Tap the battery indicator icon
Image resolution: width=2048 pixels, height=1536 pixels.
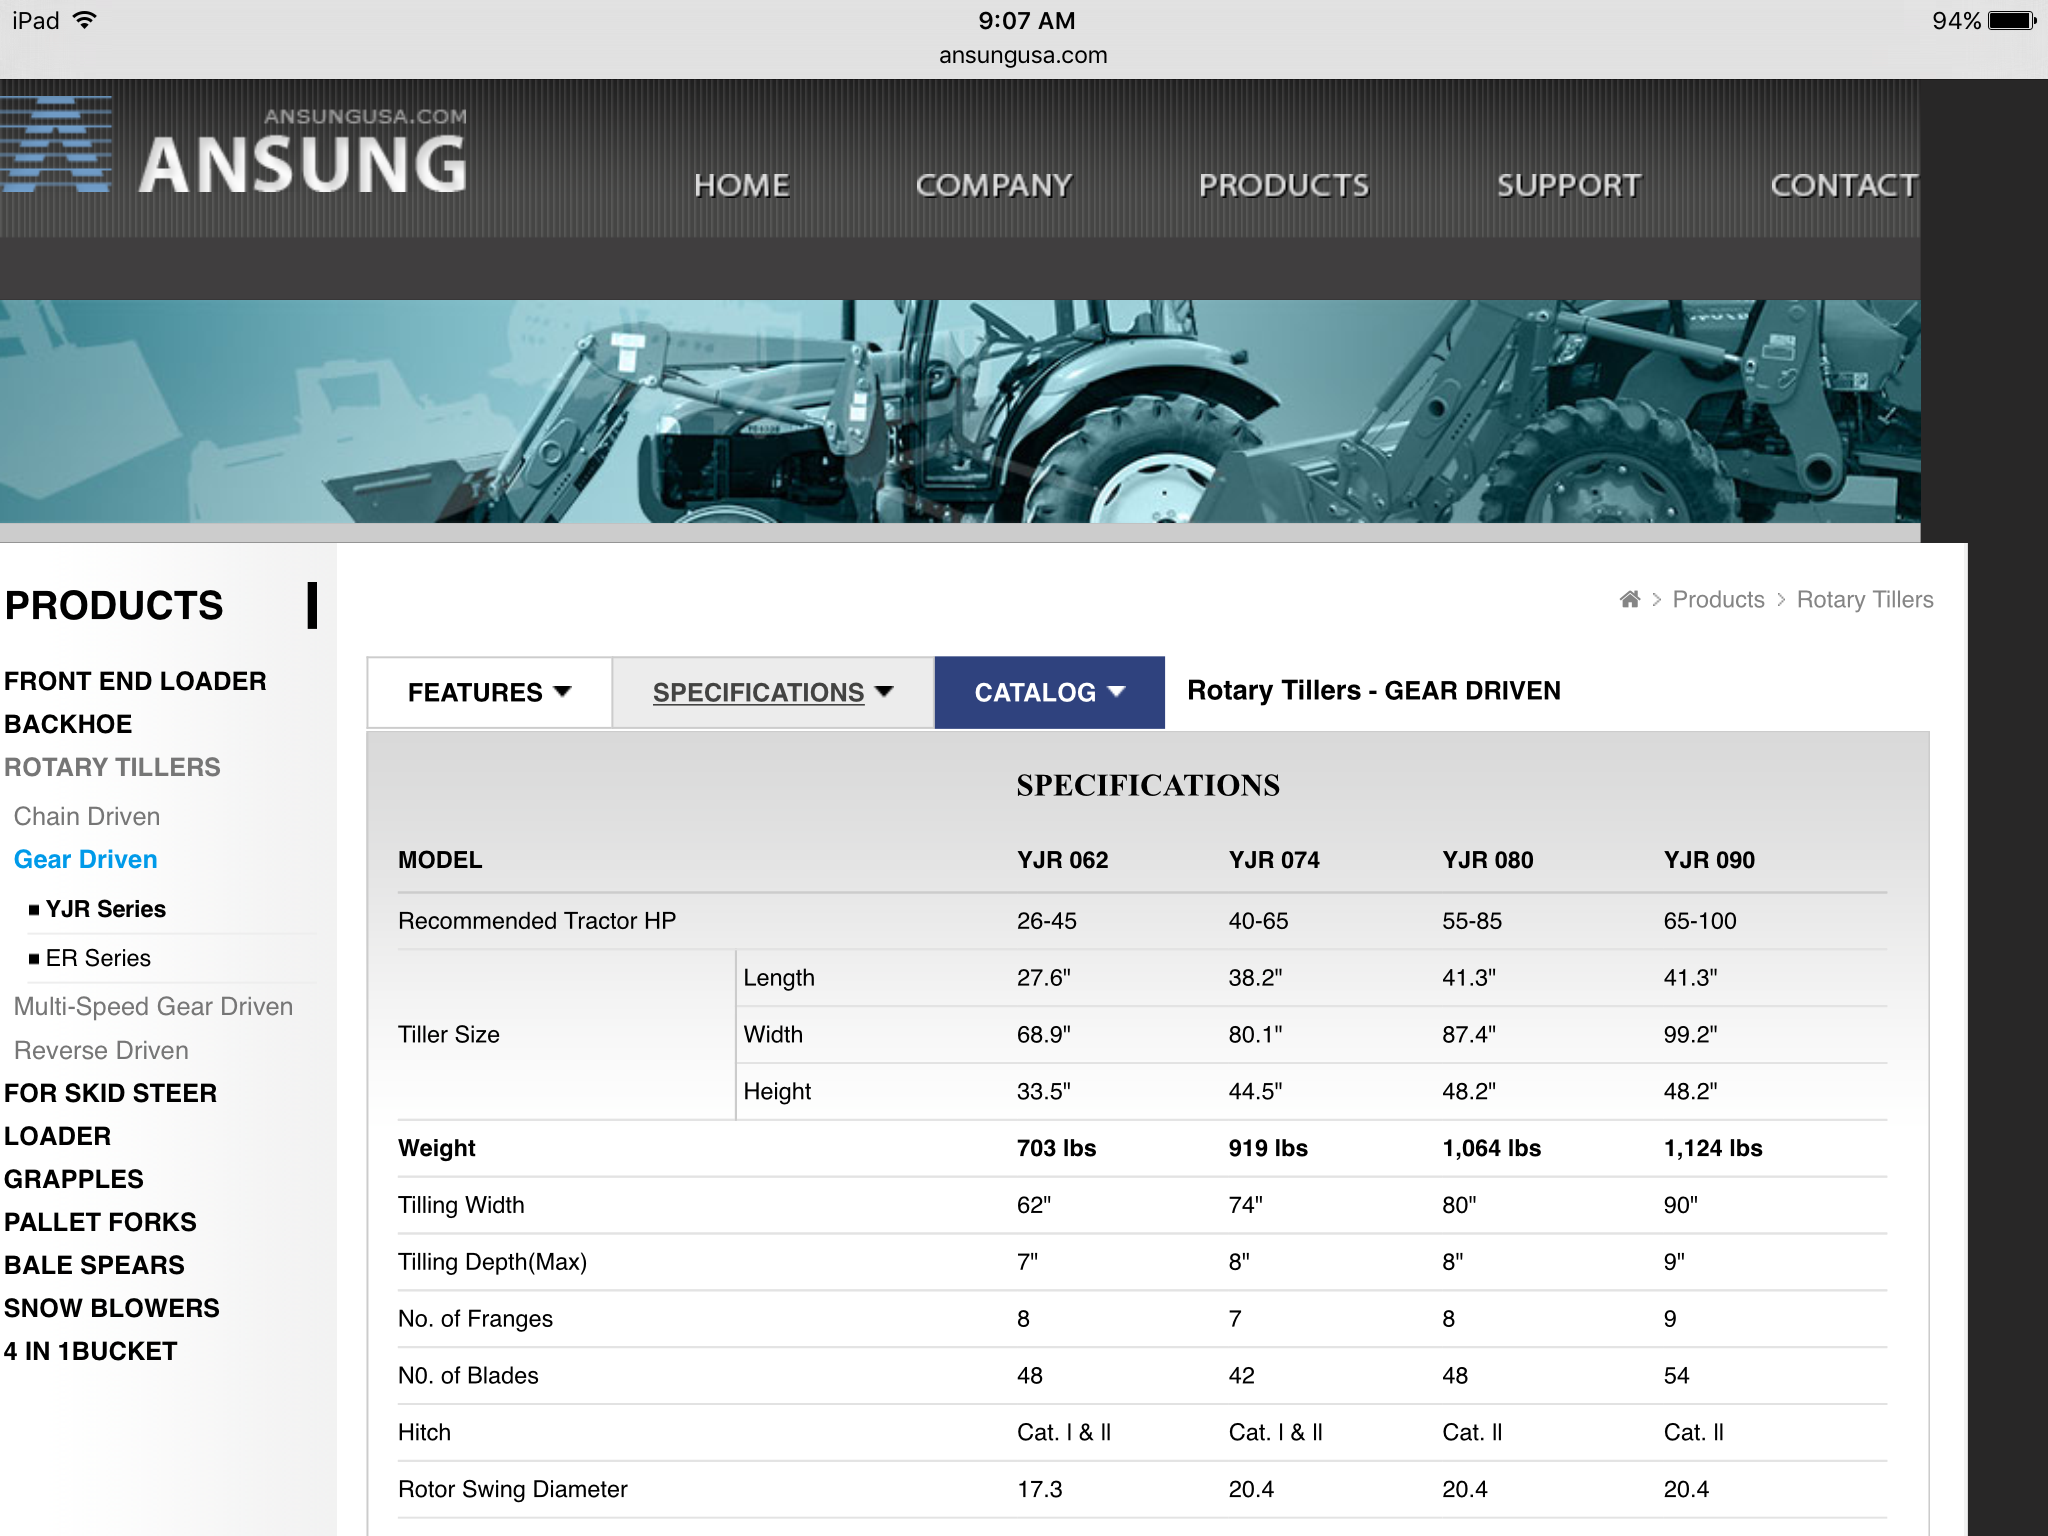coord(2011,20)
